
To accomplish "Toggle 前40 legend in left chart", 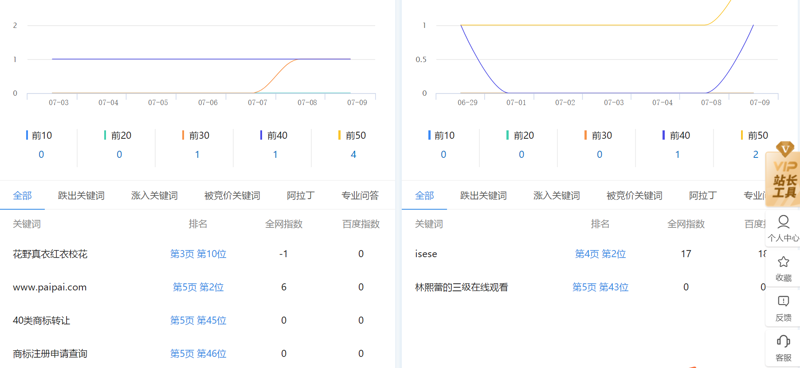I will [274, 136].
